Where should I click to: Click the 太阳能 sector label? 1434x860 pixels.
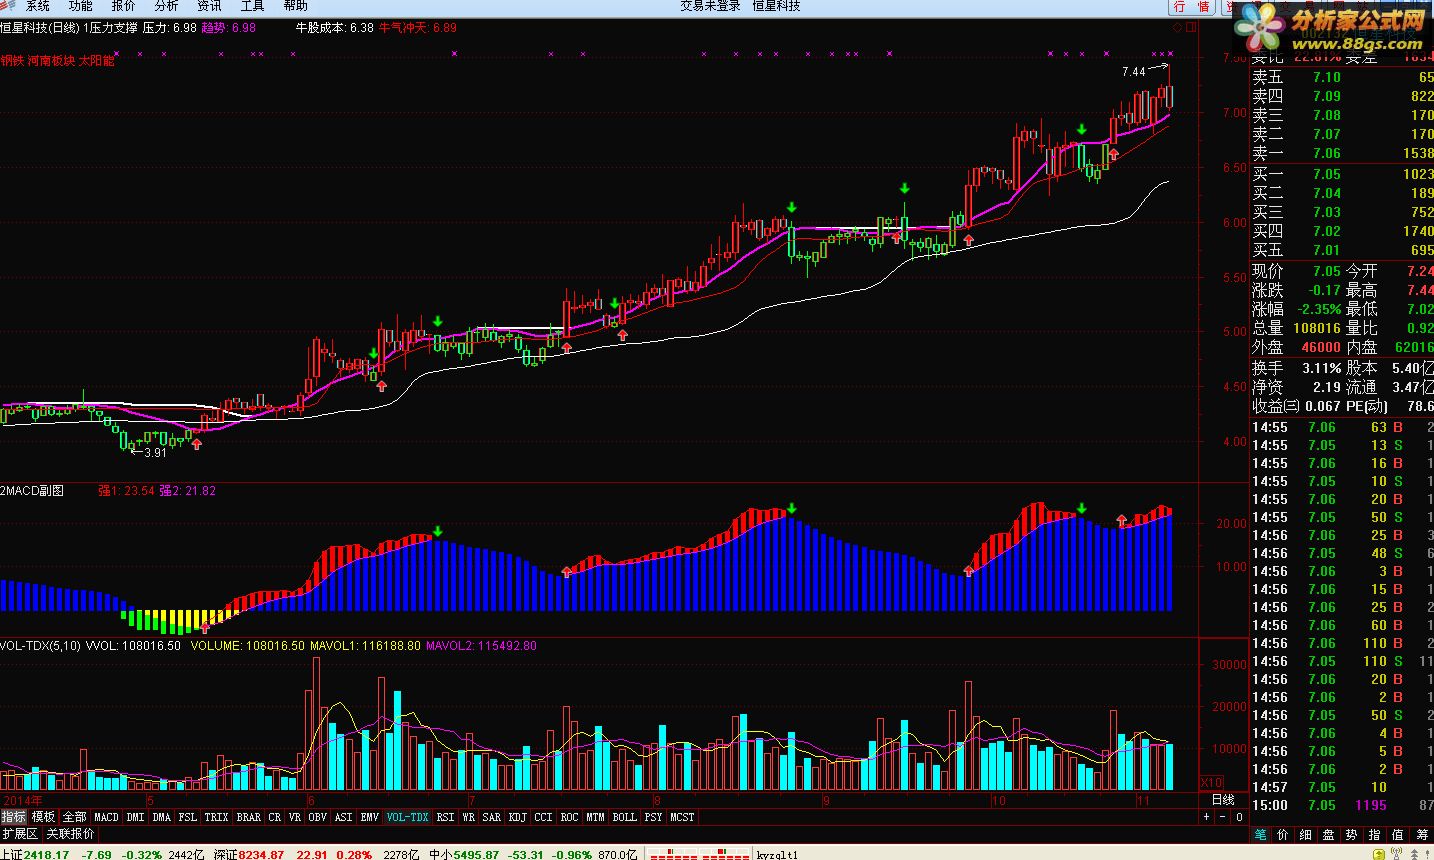[x=97, y=61]
